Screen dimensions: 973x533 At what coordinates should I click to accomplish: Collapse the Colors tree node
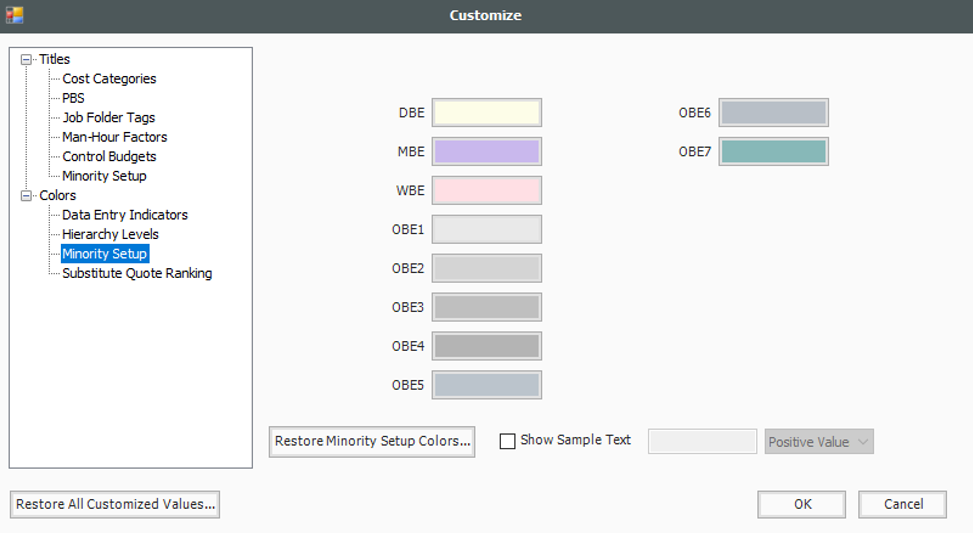click(x=26, y=195)
